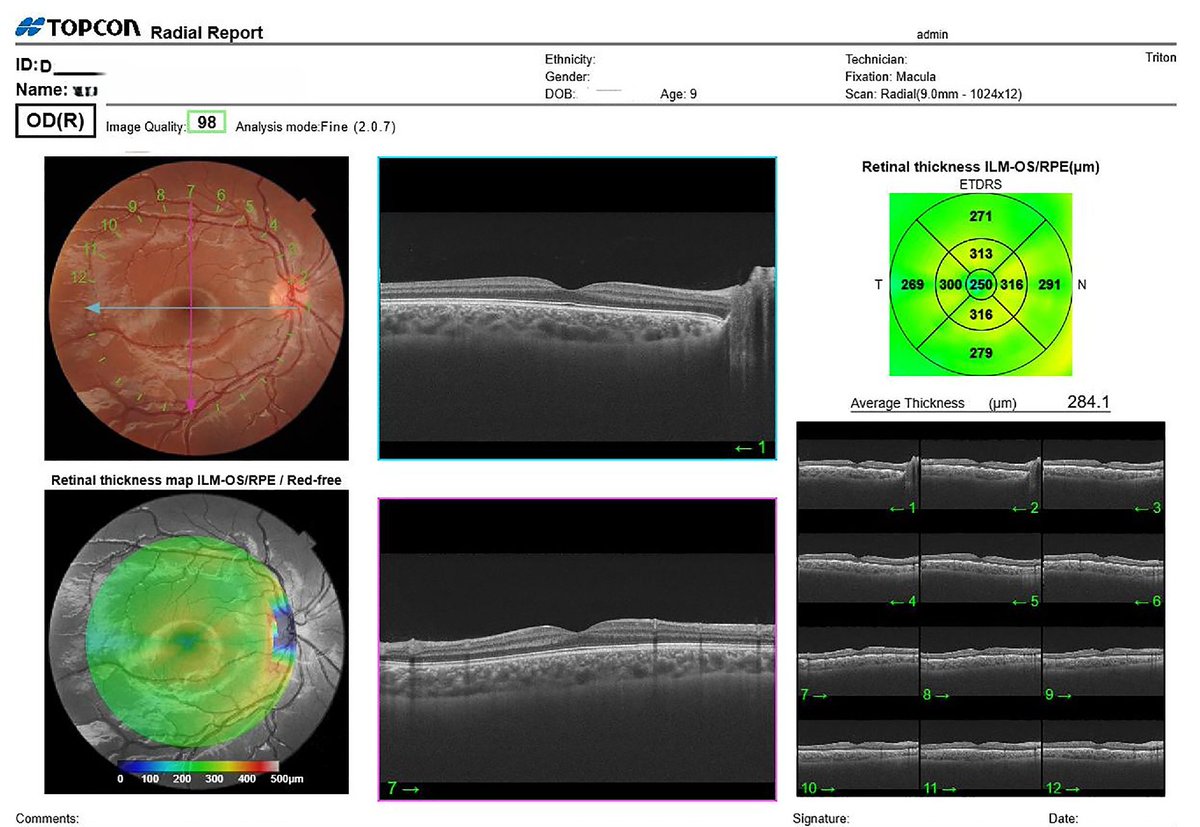
Task: Click the Scan: Radial(9.0mm - 1024x12) text
Action: point(933,94)
